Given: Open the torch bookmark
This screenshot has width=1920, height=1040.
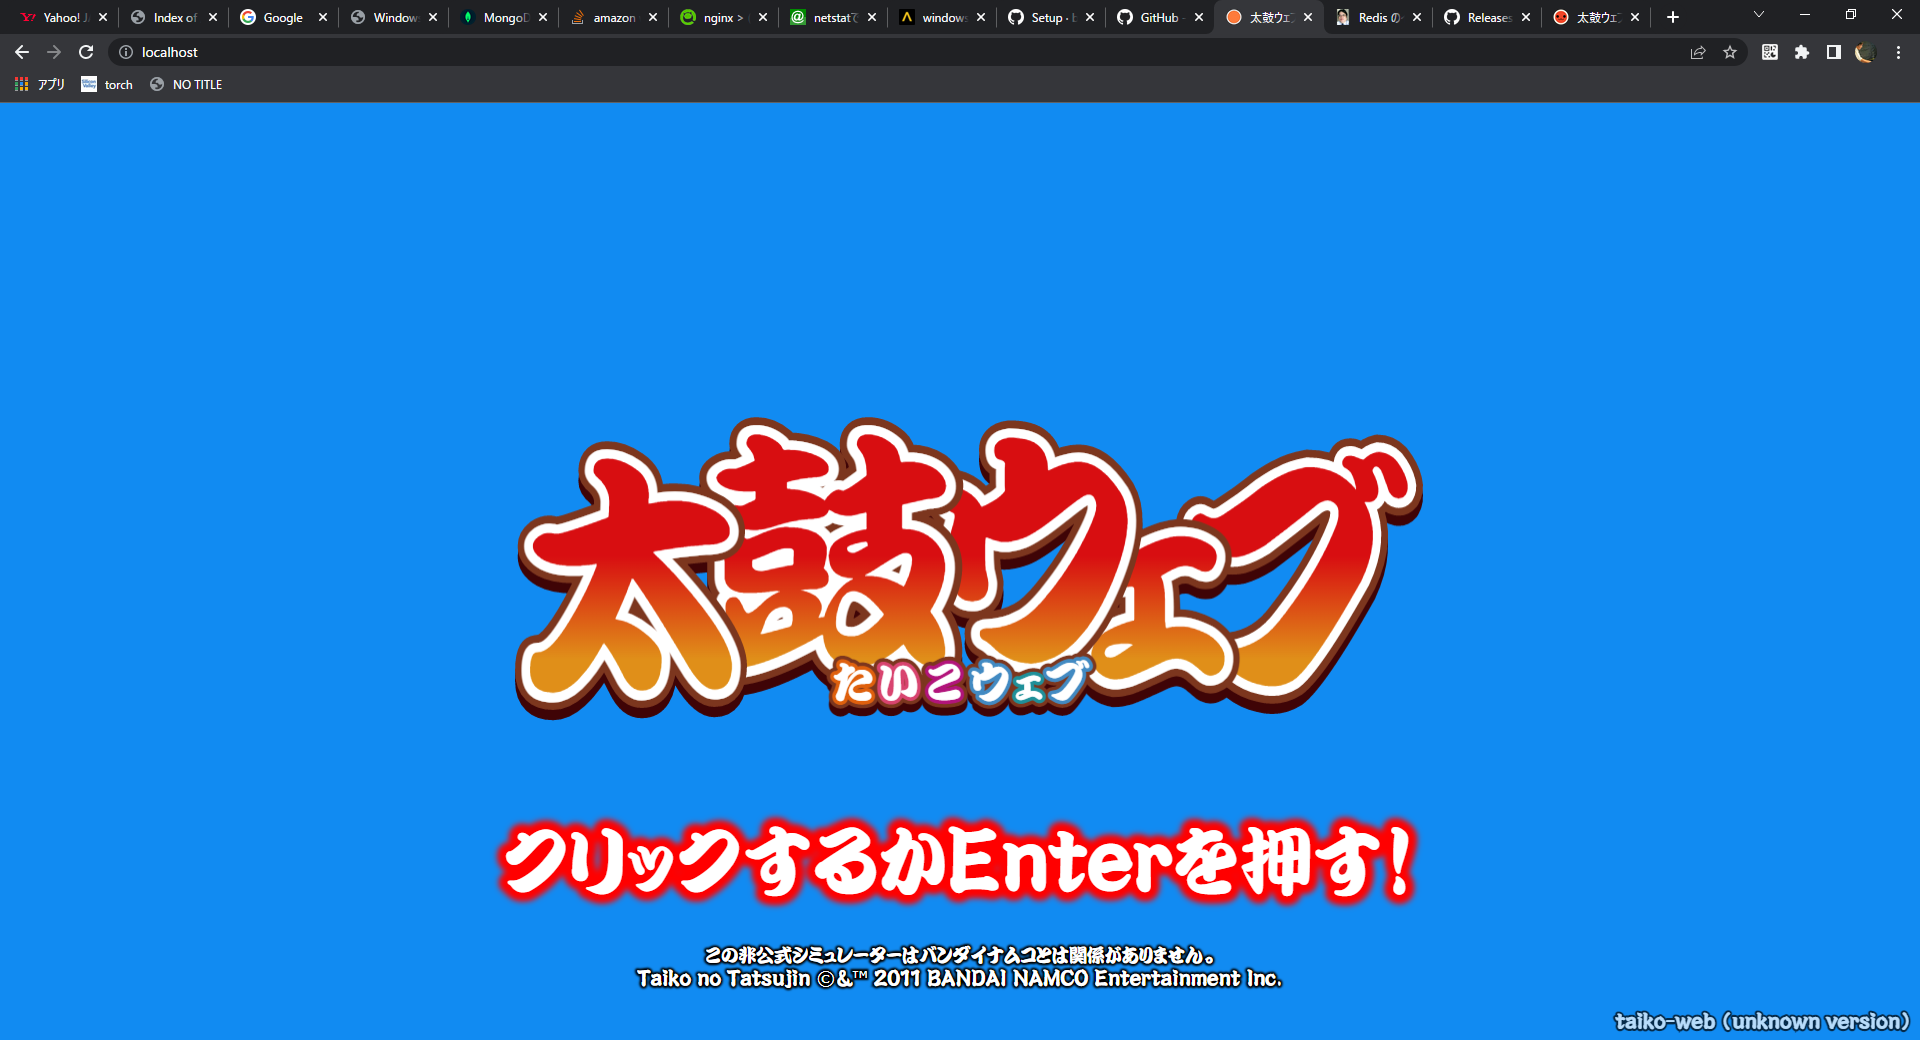Looking at the screenshot, I should click(x=107, y=84).
